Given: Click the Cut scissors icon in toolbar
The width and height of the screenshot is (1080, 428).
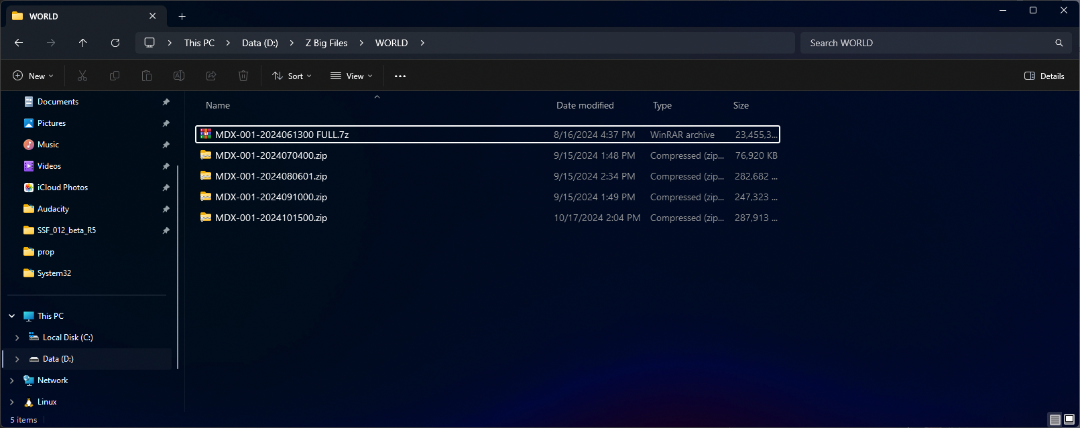Looking at the screenshot, I should [x=83, y=76].
